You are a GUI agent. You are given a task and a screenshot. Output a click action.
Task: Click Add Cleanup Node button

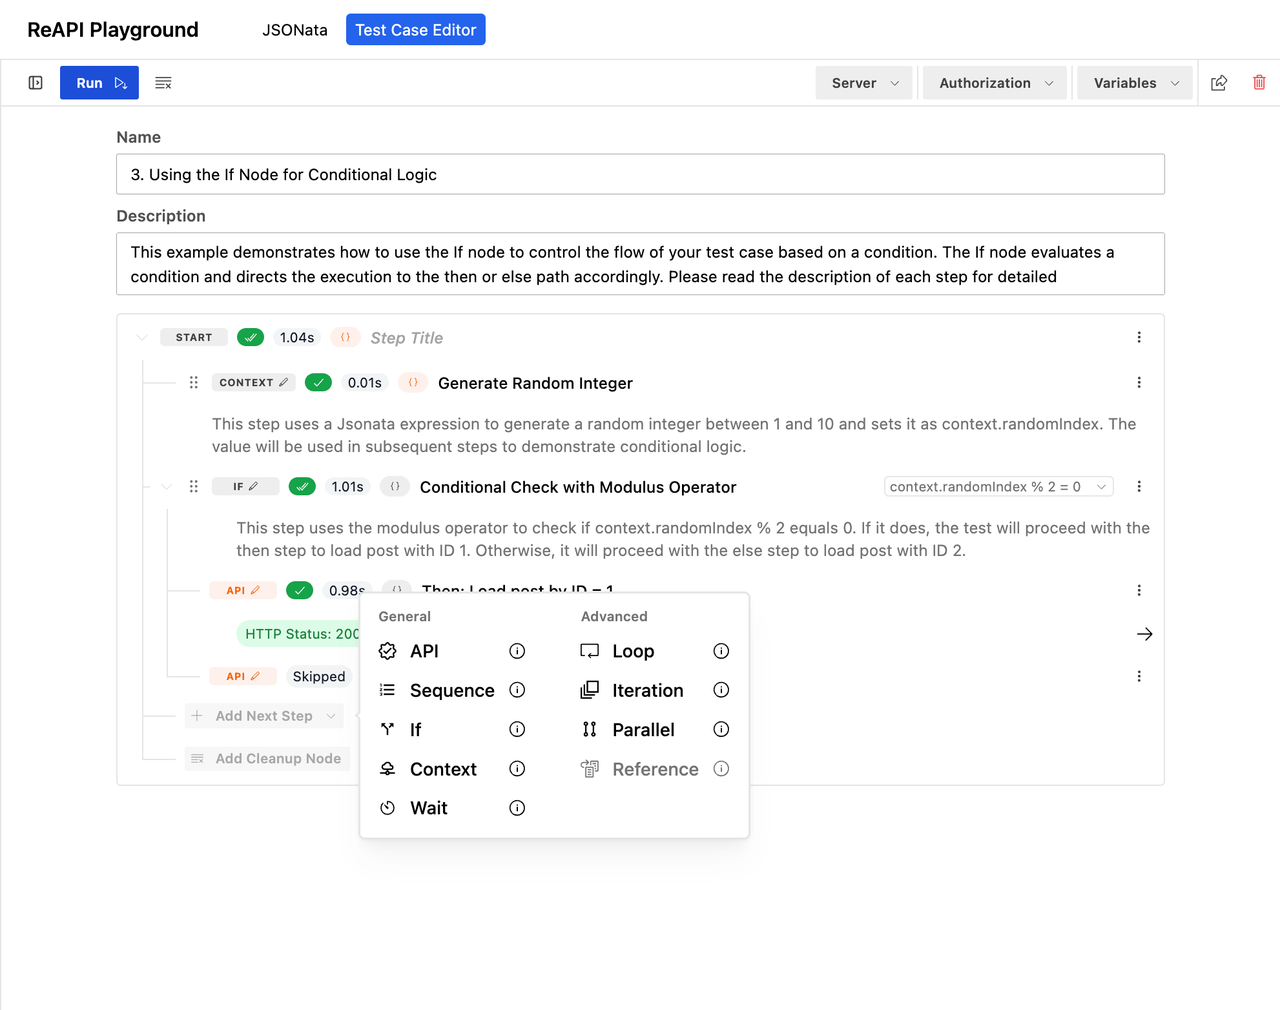click(x=267, y=759)
